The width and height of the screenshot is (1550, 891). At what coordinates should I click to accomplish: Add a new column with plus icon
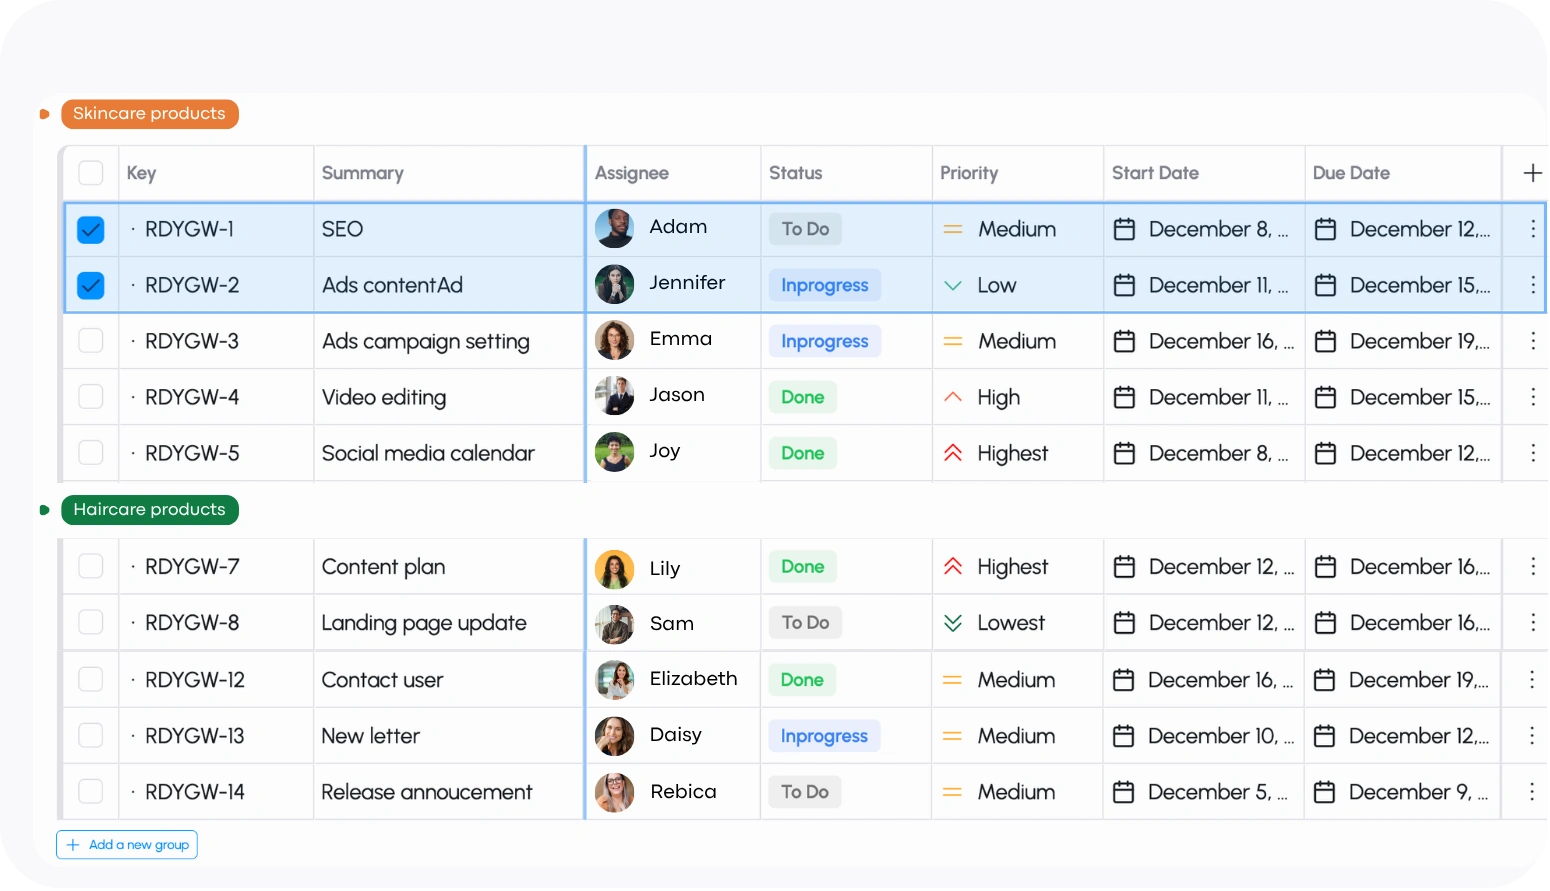click(1532, 173)
